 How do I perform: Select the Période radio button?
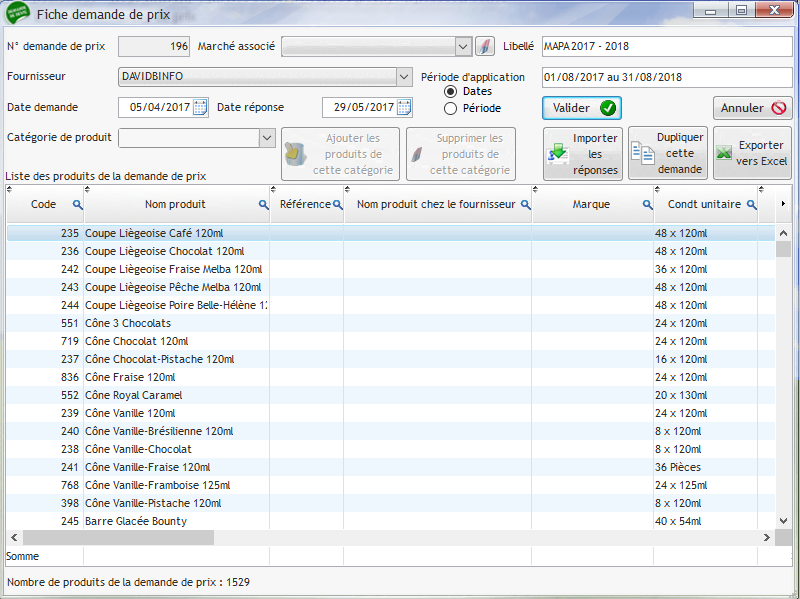pyautogui.click(x=450, y=108)
